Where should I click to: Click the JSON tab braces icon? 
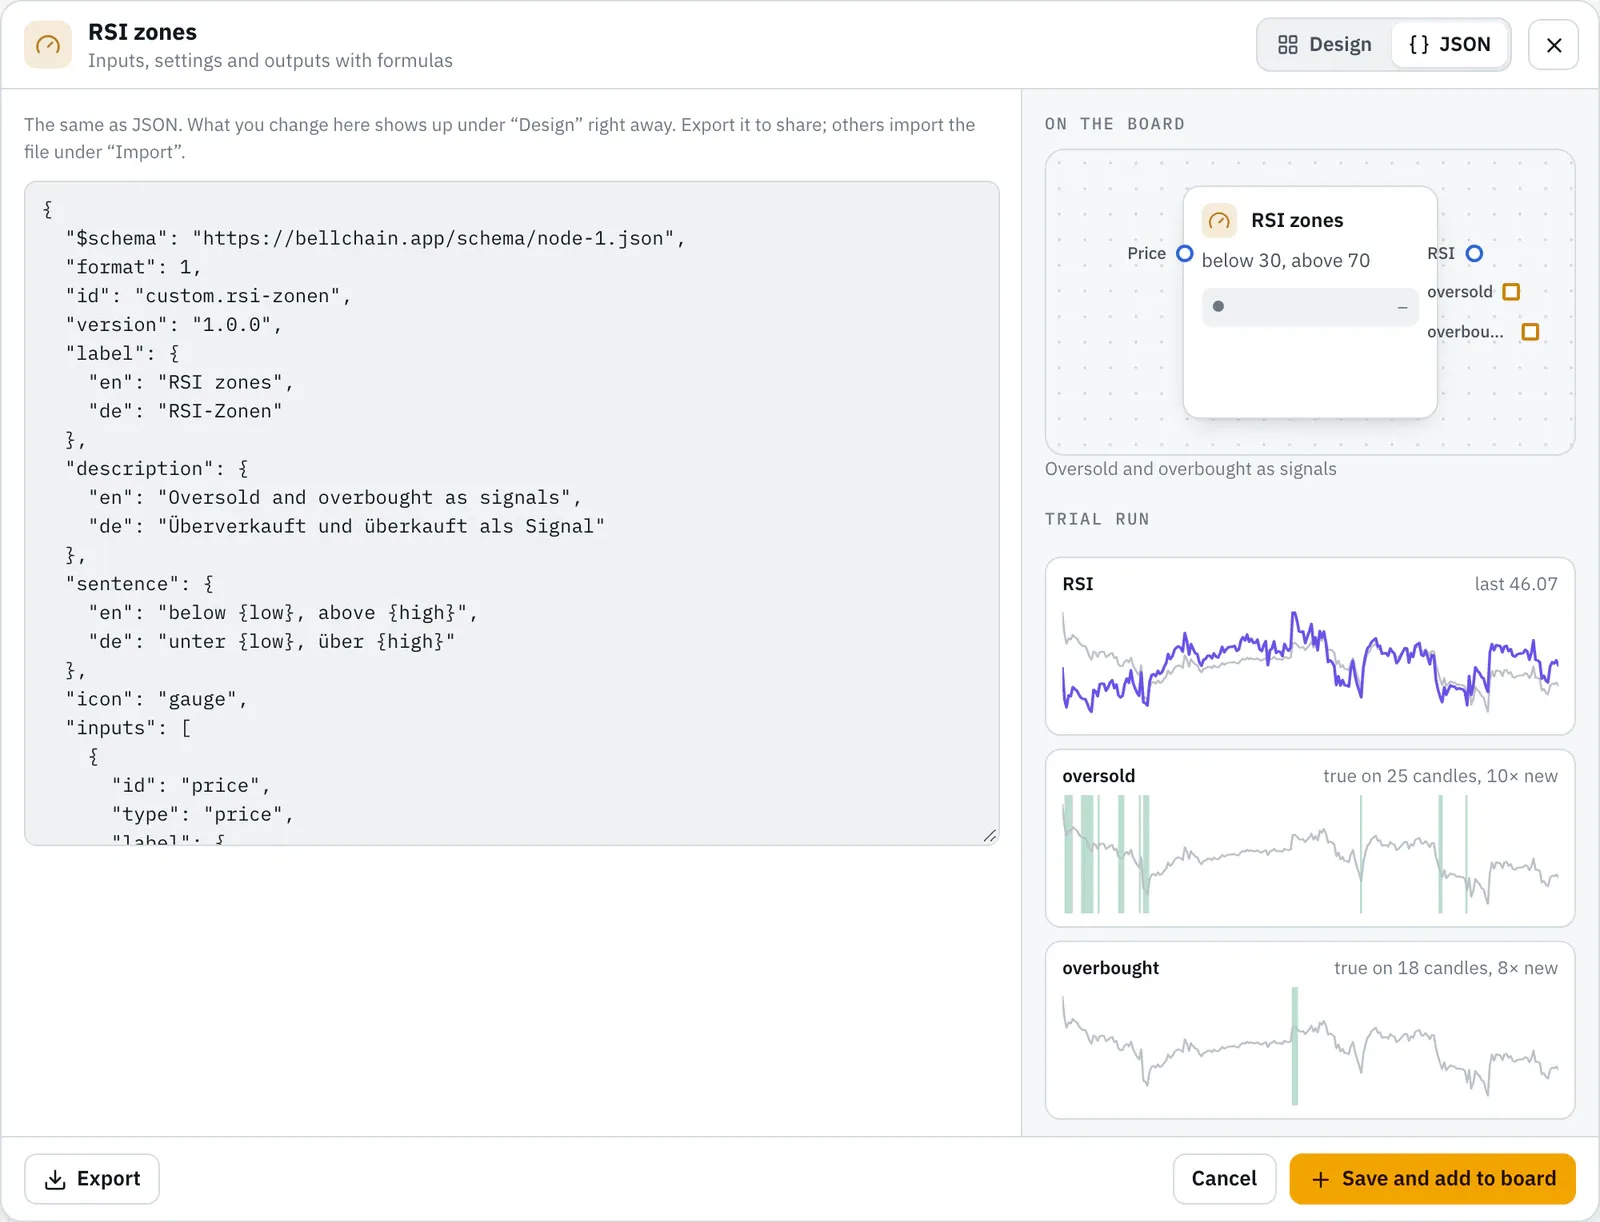point(1419,45)
